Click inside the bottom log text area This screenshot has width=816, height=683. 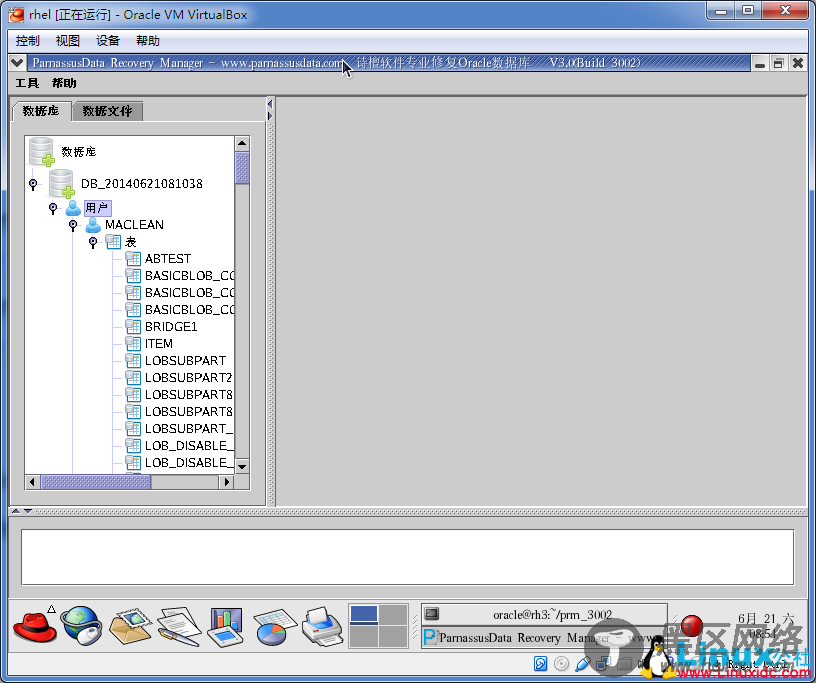pyautogui.click(x=407, y=557)
